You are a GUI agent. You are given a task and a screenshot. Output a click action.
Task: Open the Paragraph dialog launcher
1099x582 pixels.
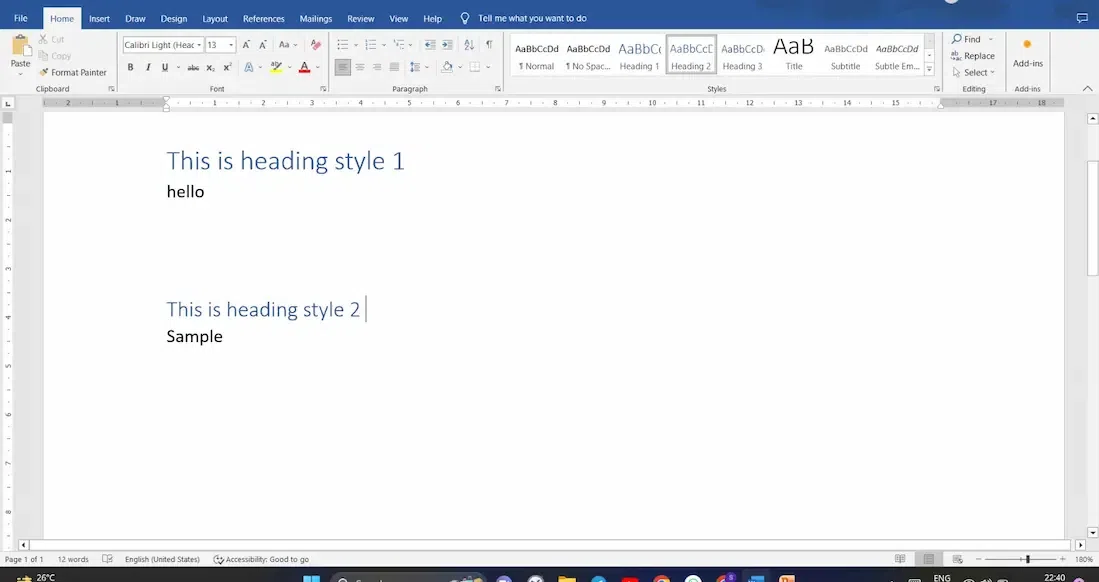click(498, 89)
